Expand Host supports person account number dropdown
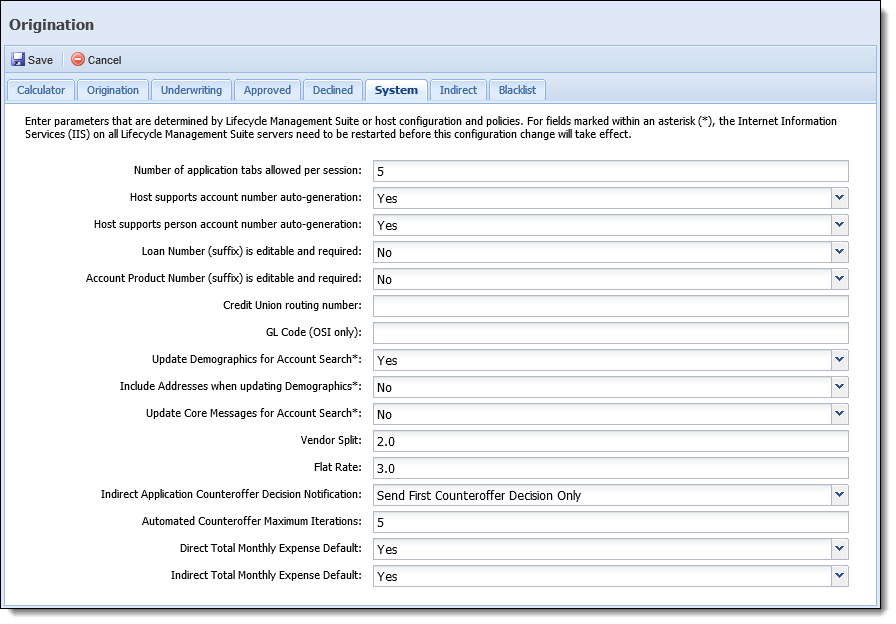The image size is (896, 624). tap(839, 225)
